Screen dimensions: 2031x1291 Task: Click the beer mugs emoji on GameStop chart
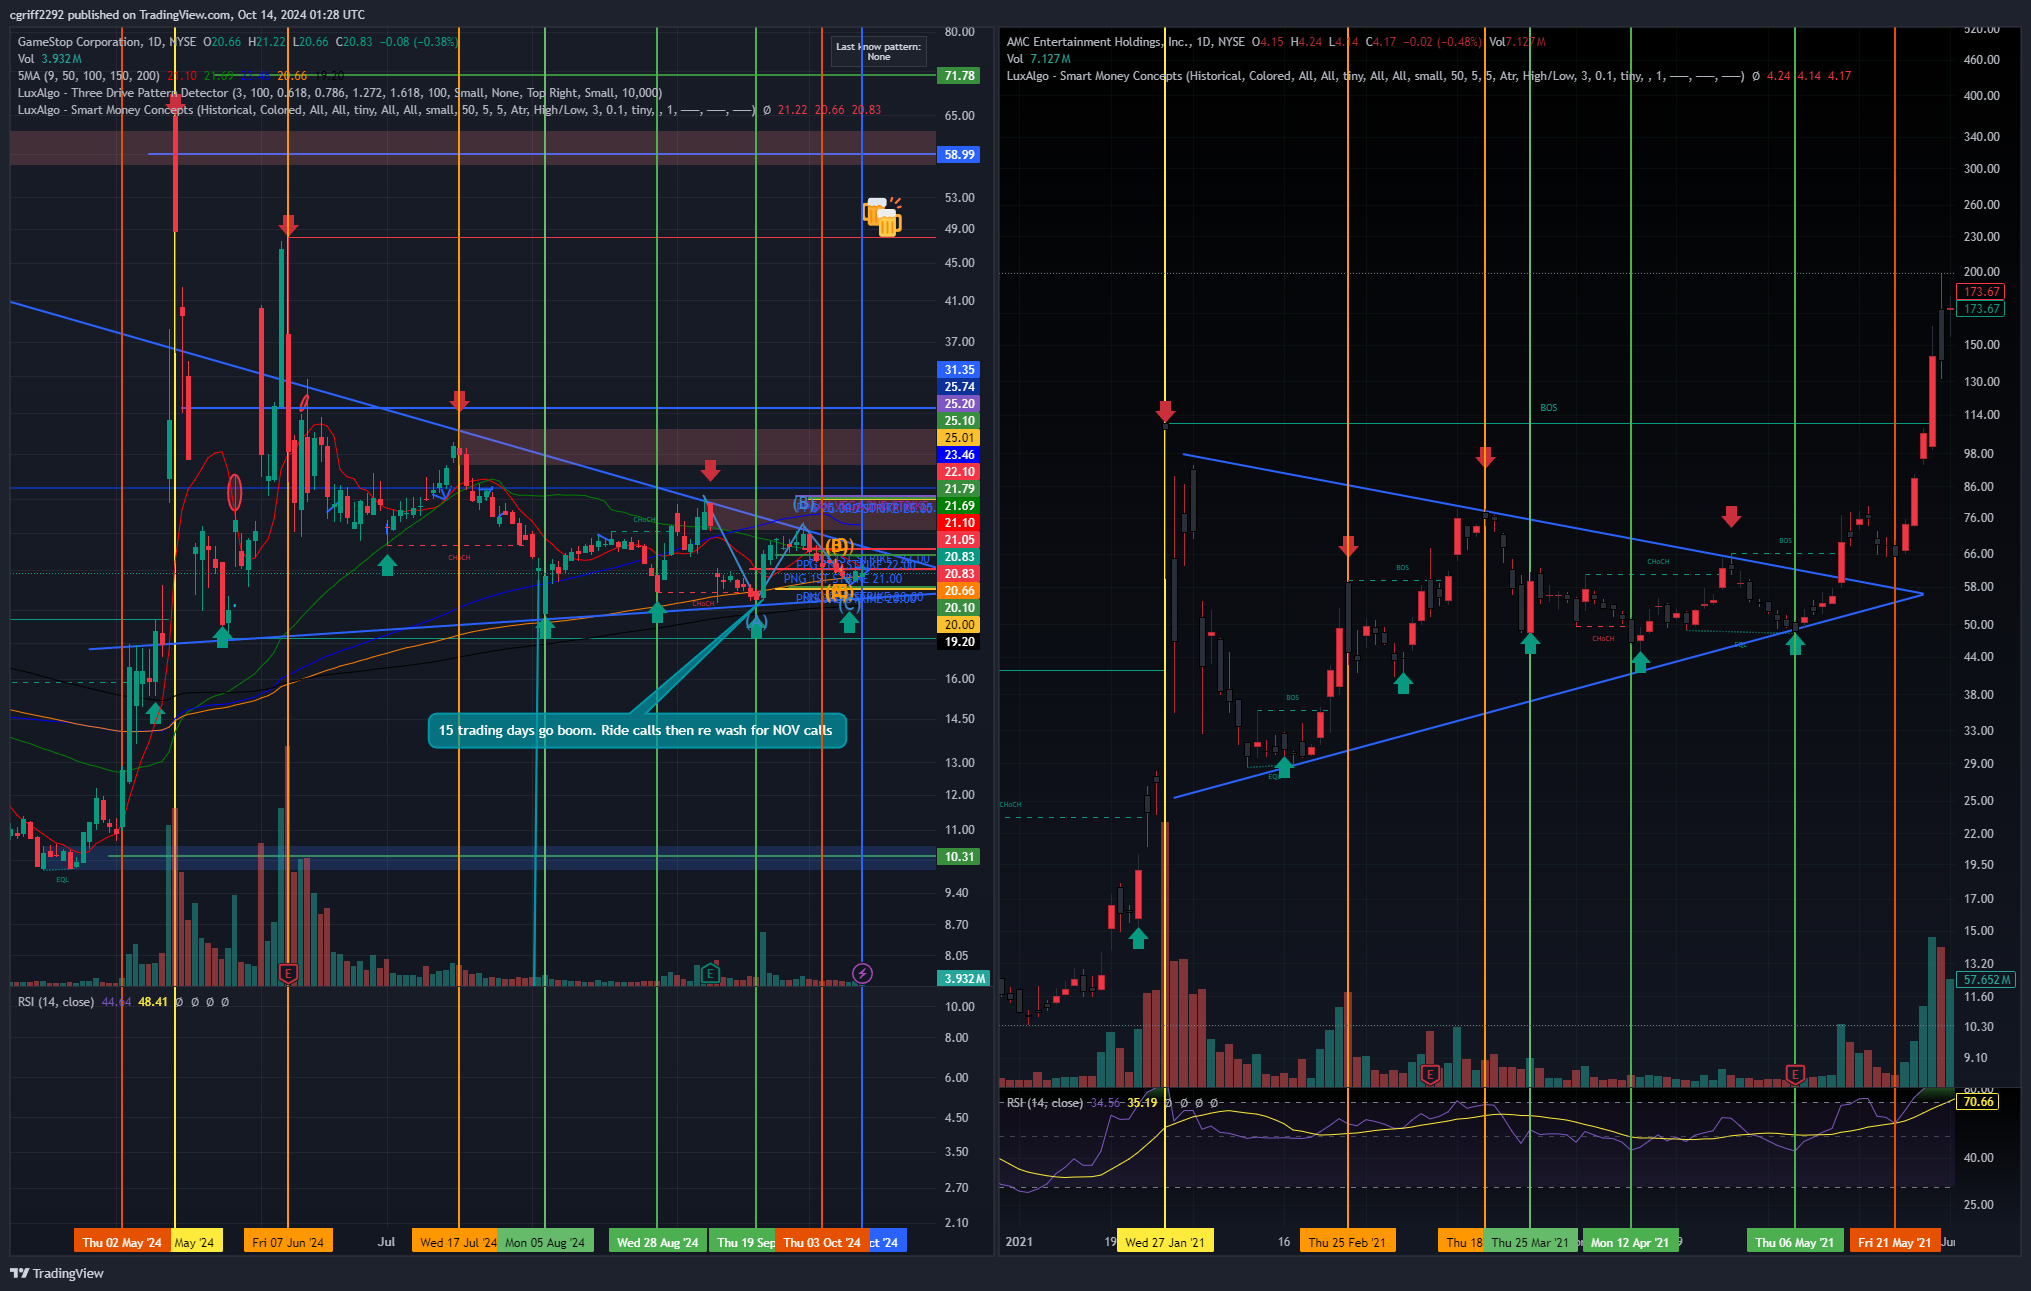point(882,216)
